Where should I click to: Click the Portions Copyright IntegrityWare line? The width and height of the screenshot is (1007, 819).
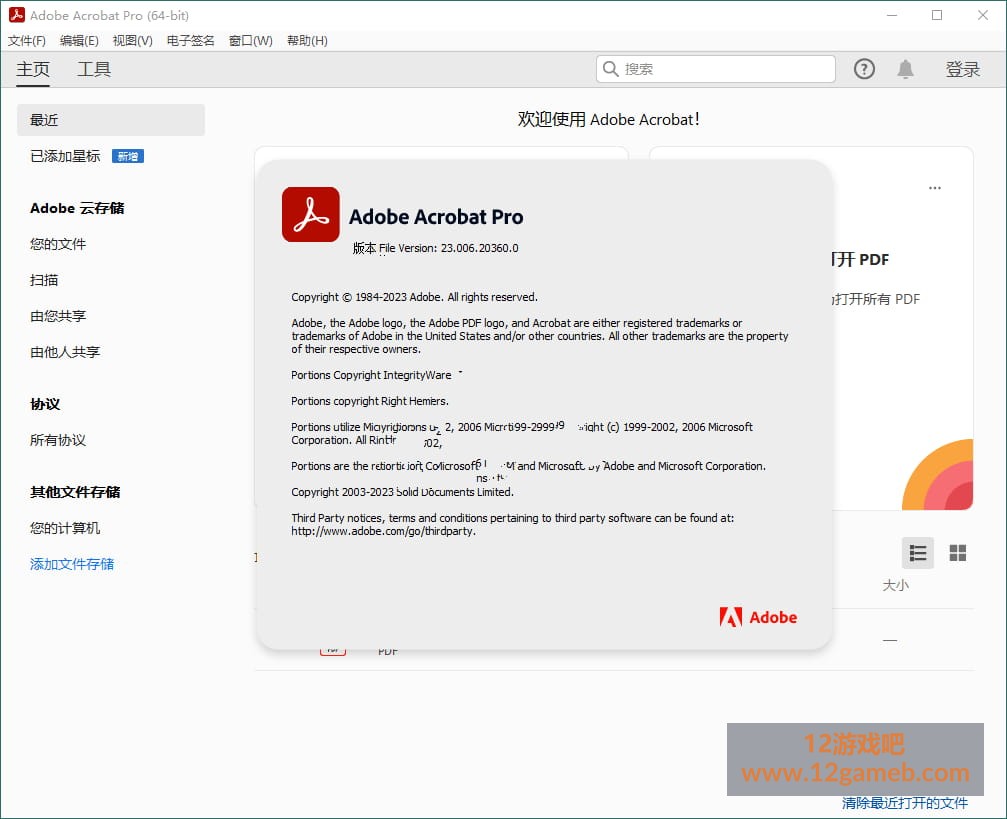371,375
